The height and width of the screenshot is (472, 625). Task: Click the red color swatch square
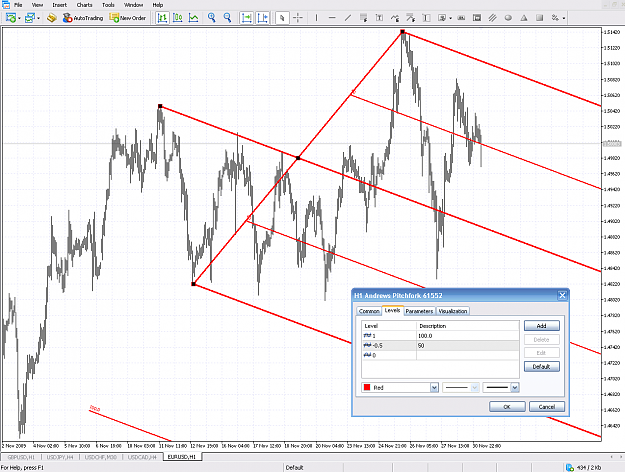click(x=367, y=387)
